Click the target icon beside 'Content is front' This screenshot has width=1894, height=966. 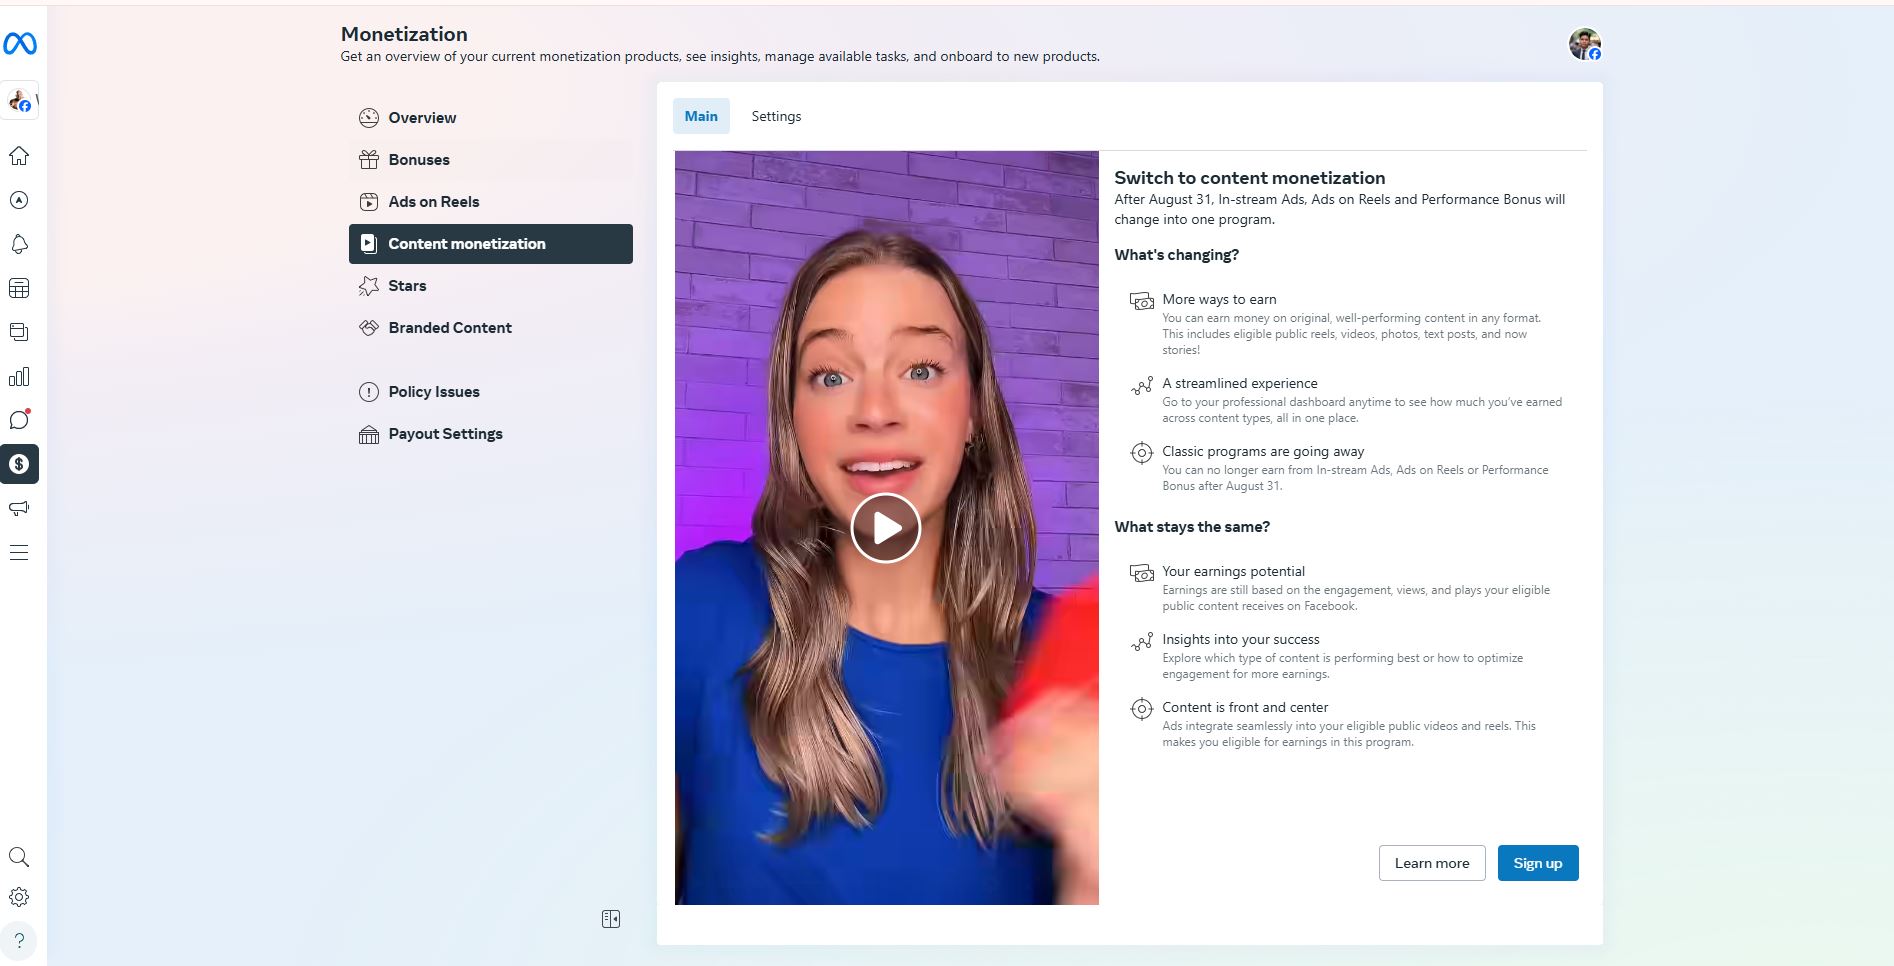(x=1142, y=709)
